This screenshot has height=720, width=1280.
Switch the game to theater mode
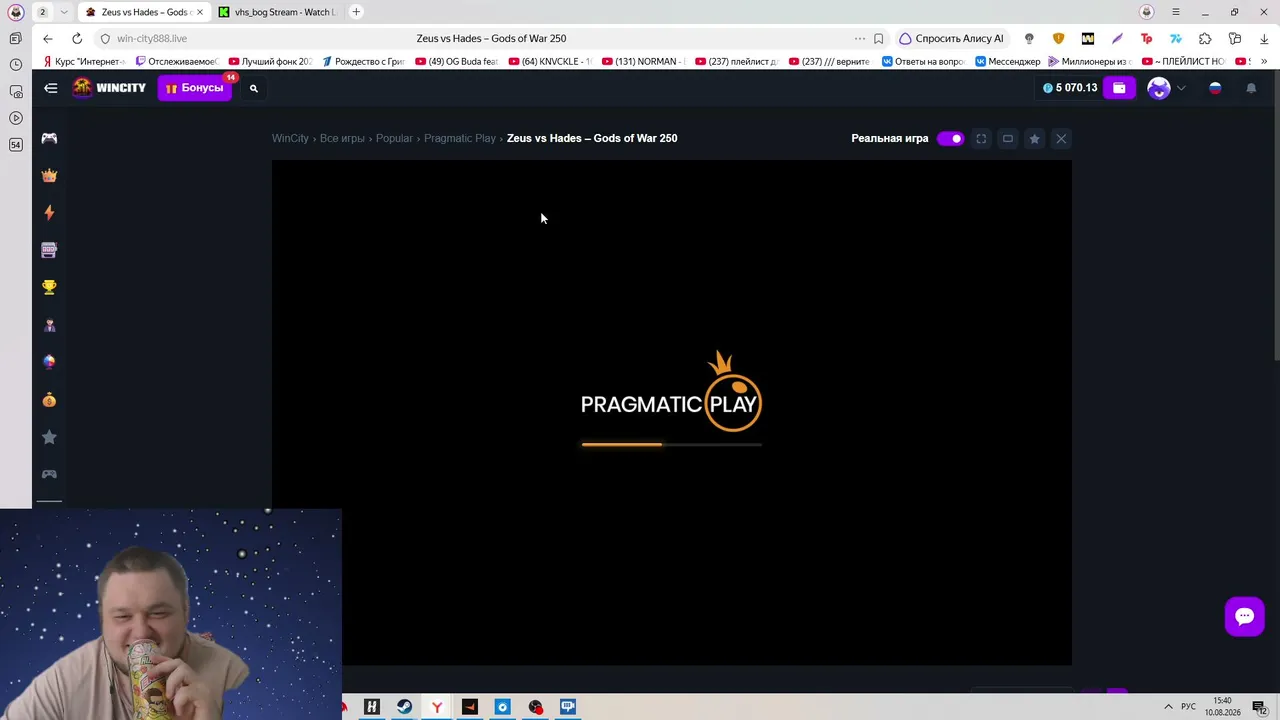1008,139
